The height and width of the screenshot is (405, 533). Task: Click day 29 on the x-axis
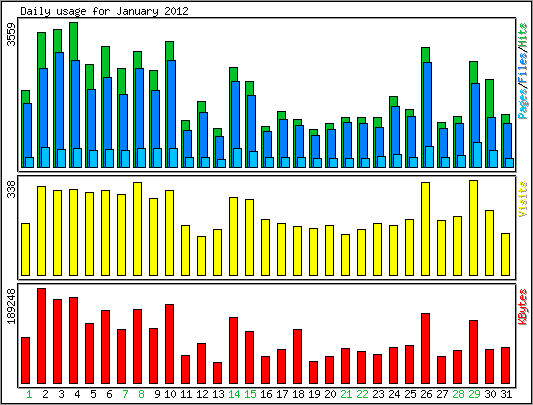click(474, 394)
